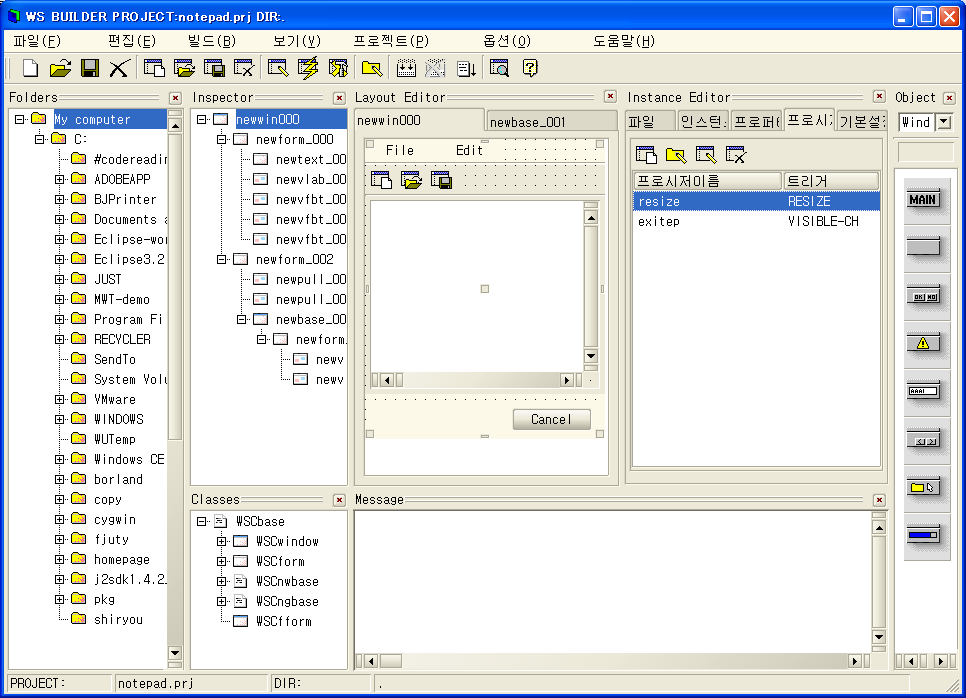Open the 프로젝트(P) project menu

click(391, 41)
